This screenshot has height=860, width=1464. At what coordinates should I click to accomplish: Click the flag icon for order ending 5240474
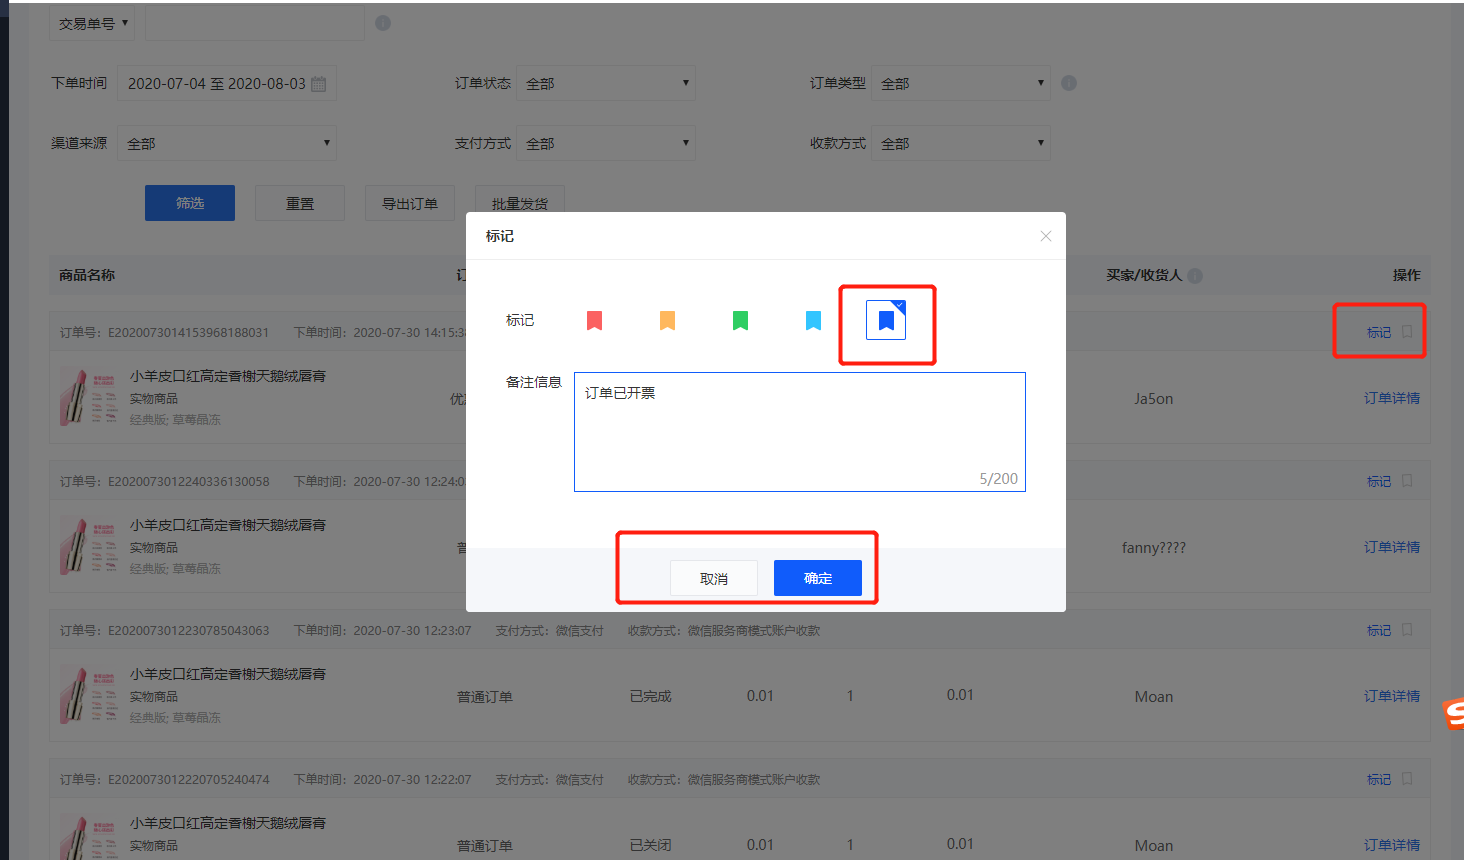1407,778
